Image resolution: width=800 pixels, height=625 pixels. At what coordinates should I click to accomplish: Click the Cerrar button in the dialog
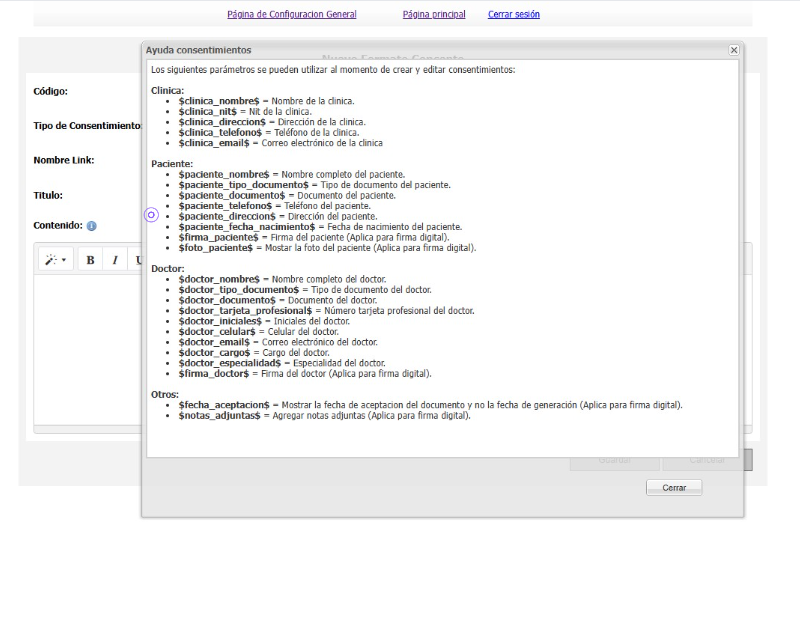tap(674, 488)
